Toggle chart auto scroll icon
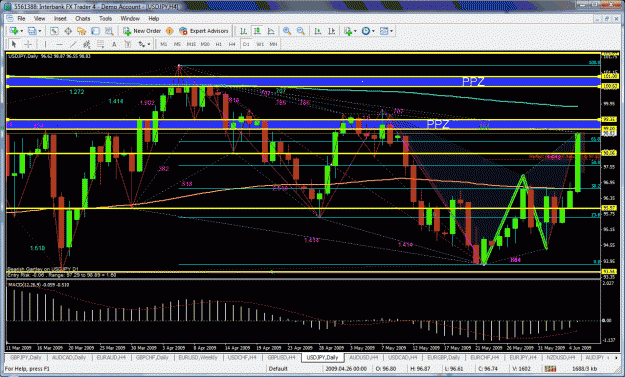 click(x=318, y=31)
